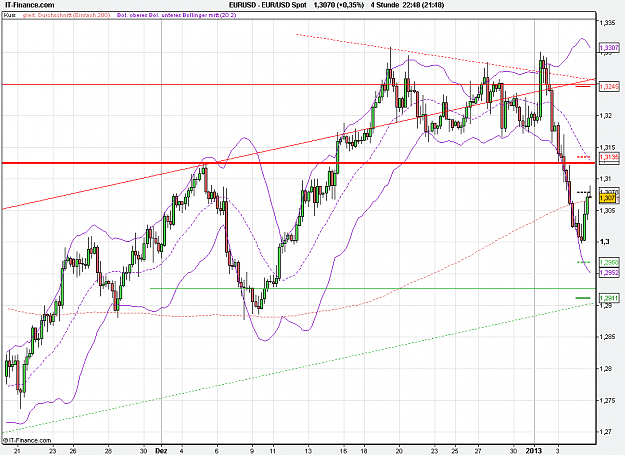Click the purple 1,3307 upper Bollinger price tag

pyautogui.click(x=609, y=48)
